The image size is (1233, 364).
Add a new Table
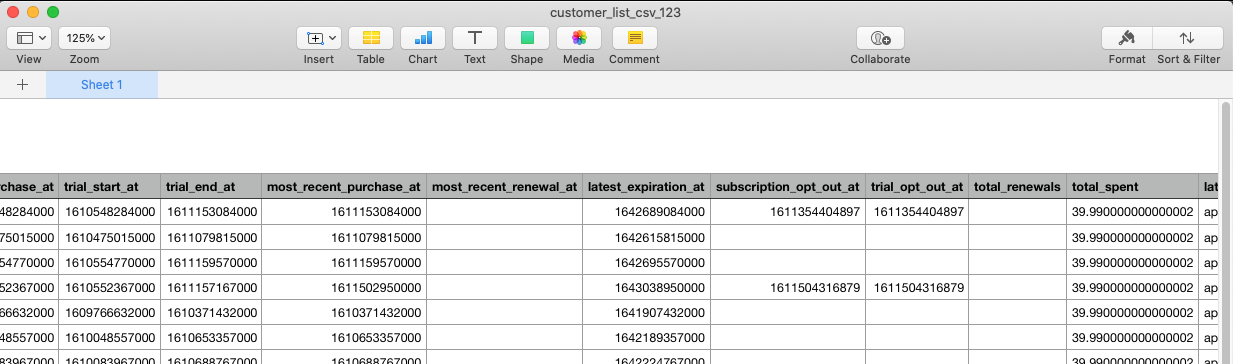[x=371, y=38]
